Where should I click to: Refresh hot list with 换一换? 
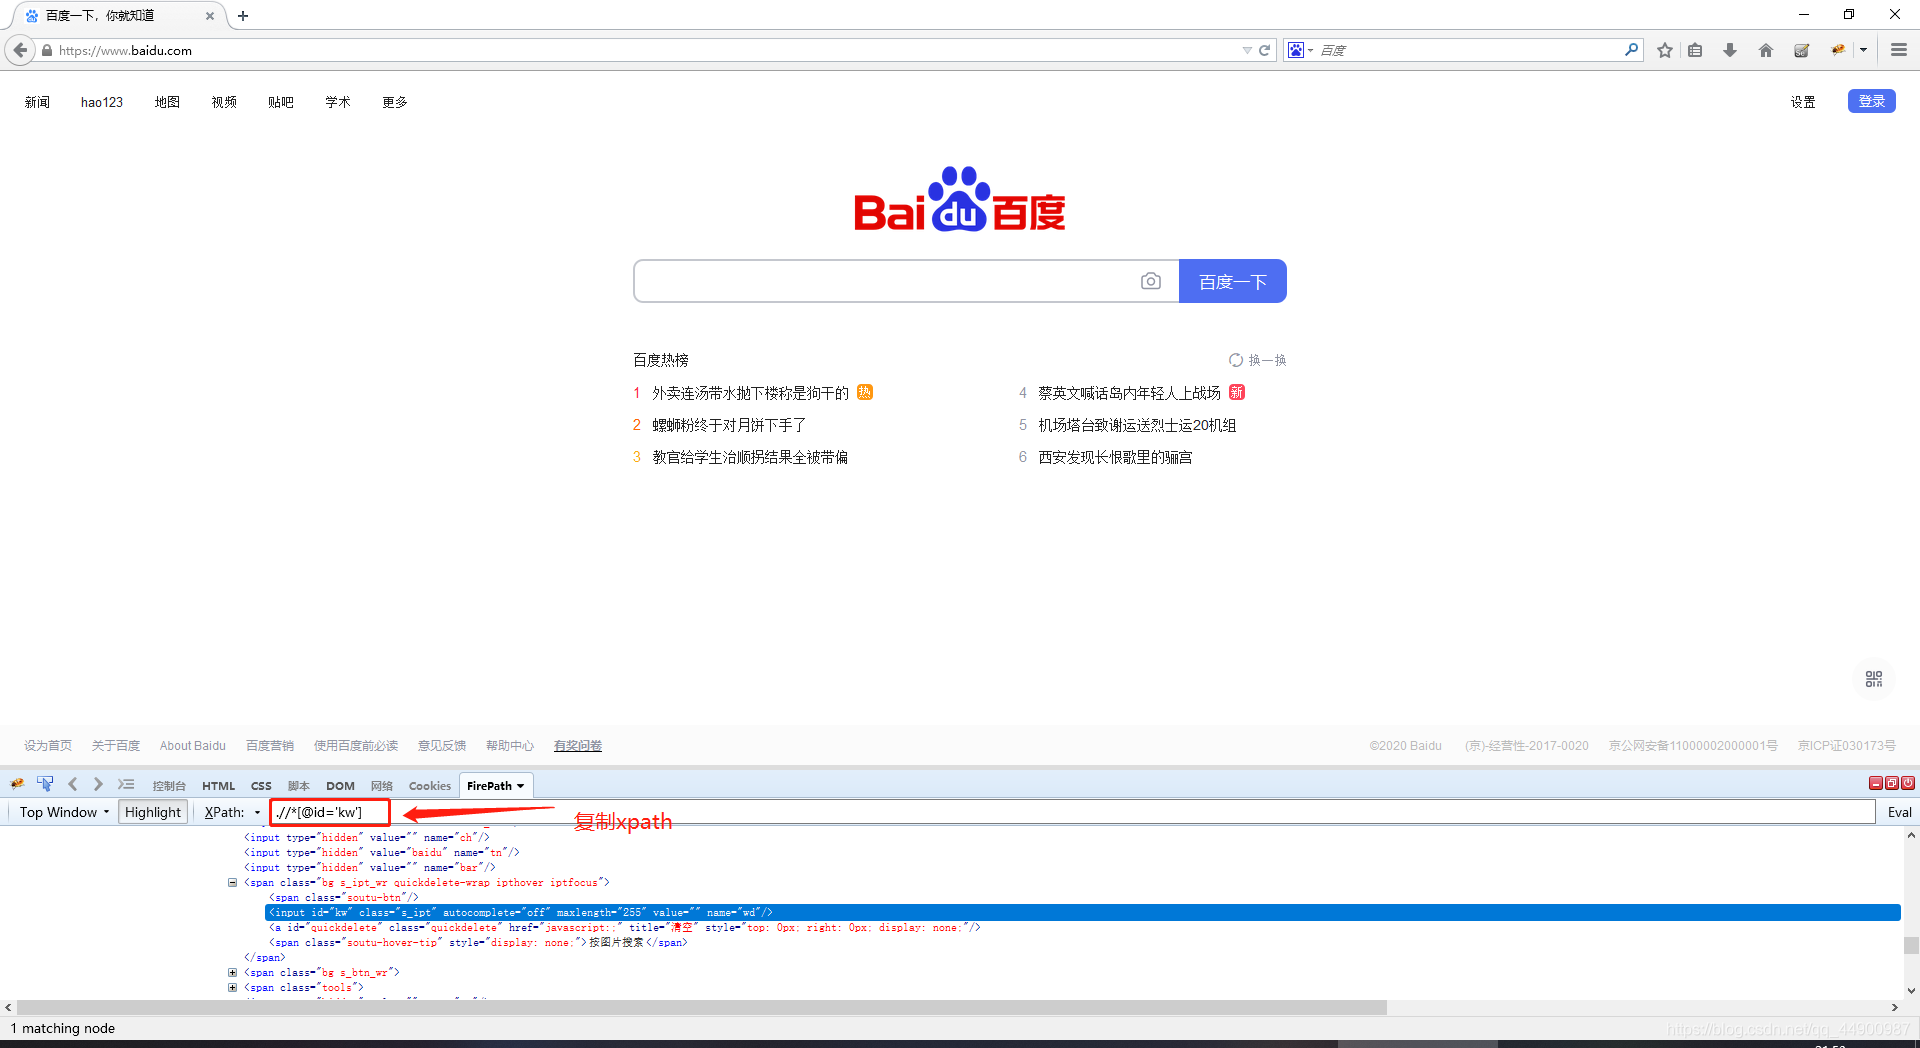click(x=1258, y=360)
